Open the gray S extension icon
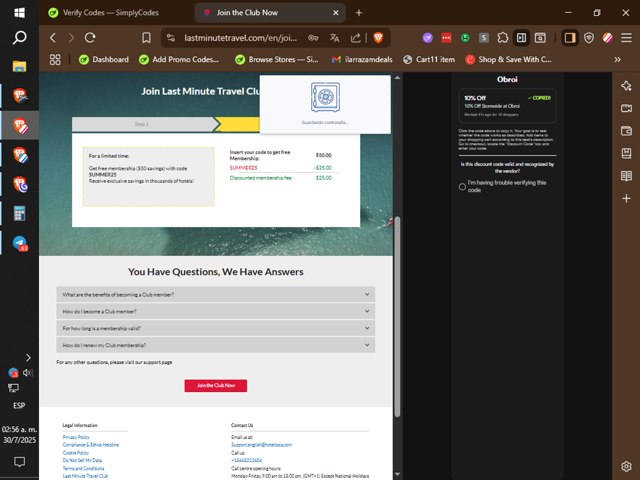 tap(484, 38)
